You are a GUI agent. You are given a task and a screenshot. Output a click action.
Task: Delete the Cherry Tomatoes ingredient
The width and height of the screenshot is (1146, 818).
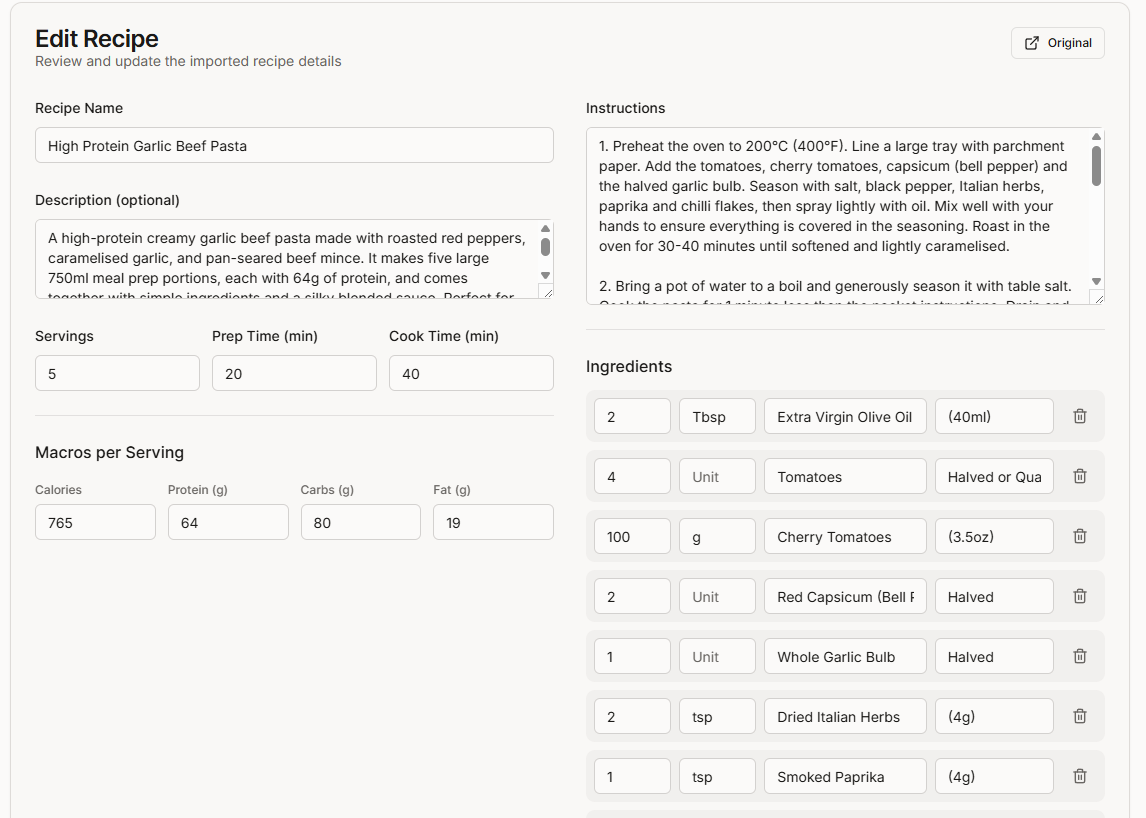point(1080,536)
